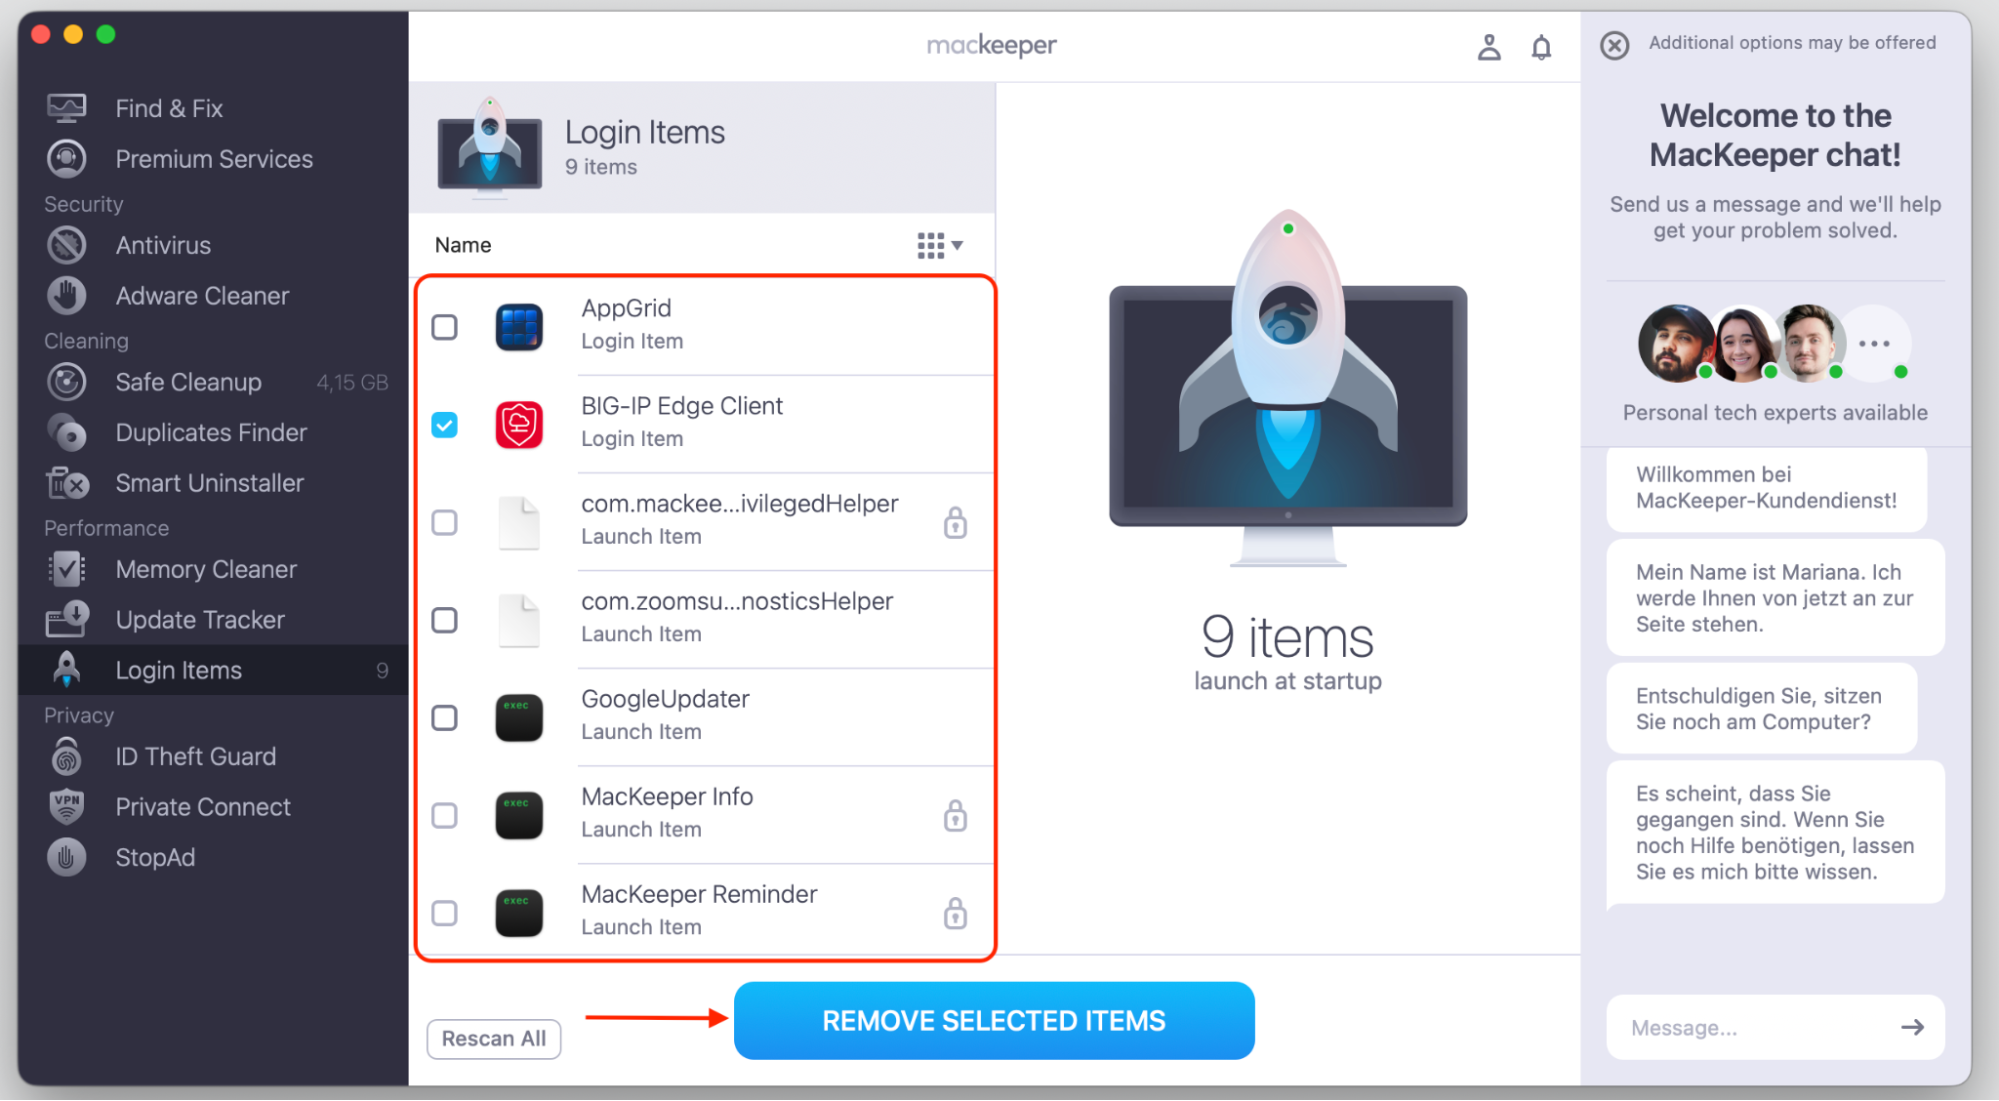Select the AppGrid Login Item row text
1999x1101 pixels.
coord(632,324)
